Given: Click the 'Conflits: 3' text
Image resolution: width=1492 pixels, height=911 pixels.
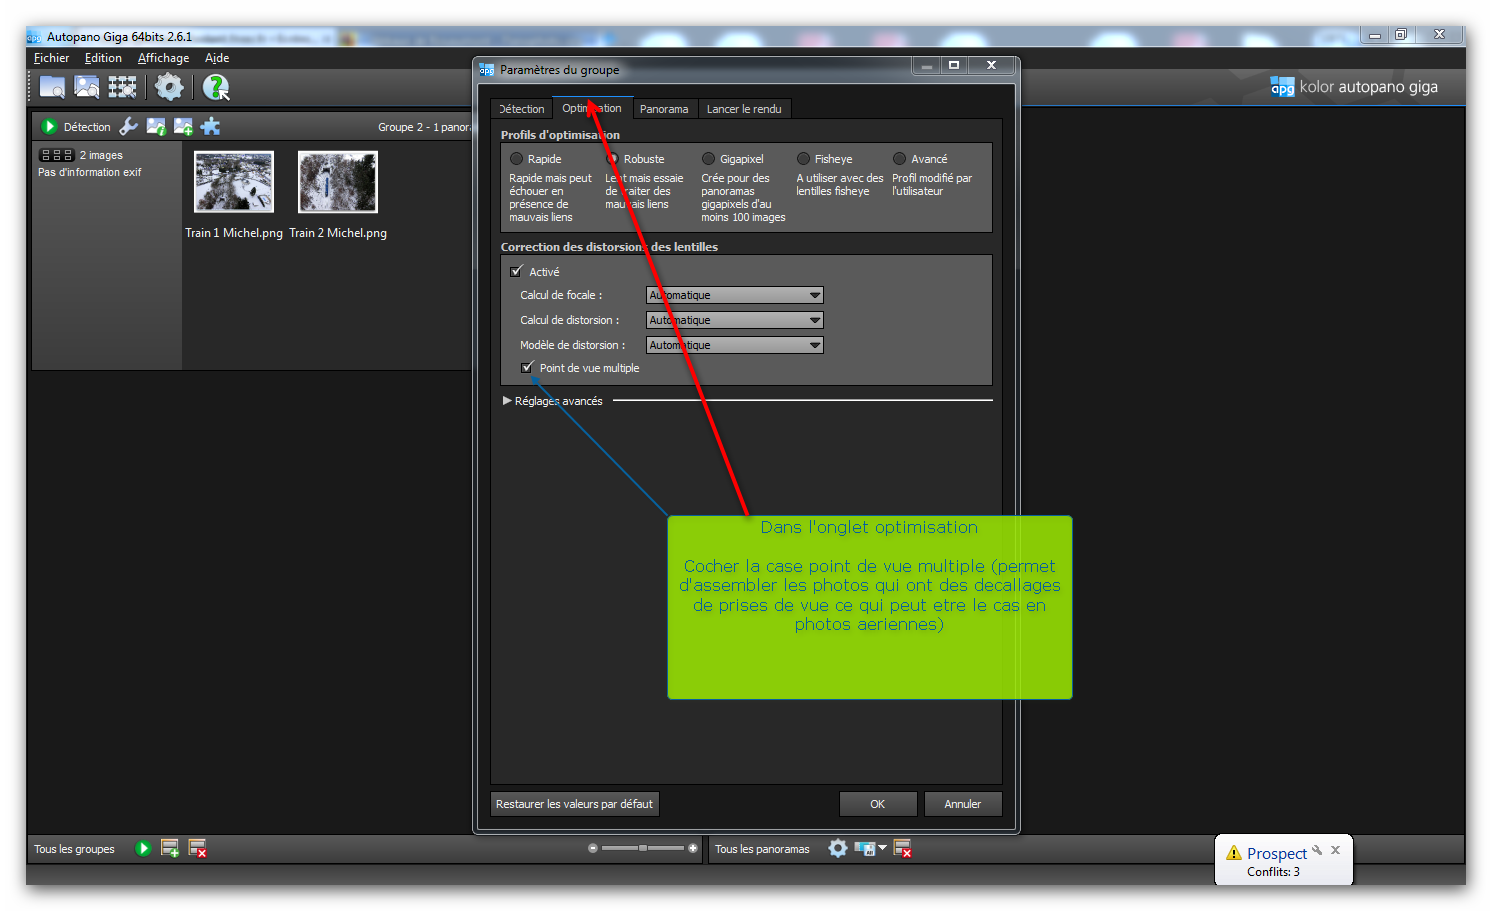Looking at the screenshot, I should tap(1273, 872).
